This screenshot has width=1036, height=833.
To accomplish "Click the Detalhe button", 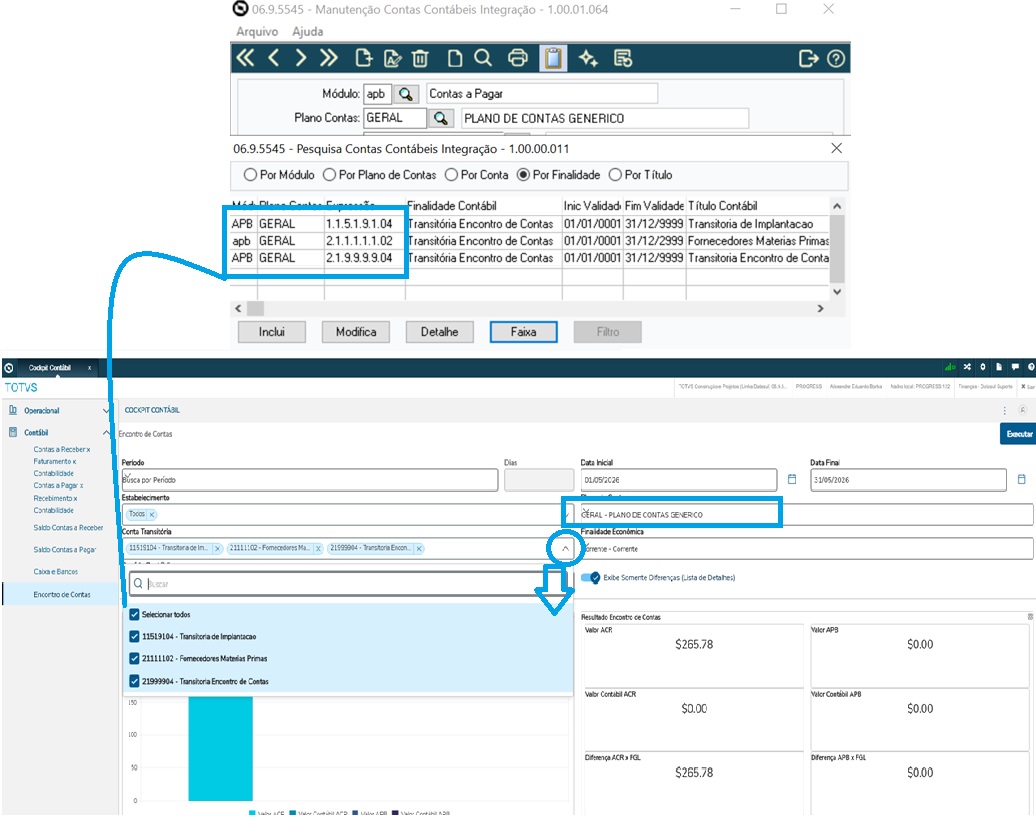I will 439,332.
